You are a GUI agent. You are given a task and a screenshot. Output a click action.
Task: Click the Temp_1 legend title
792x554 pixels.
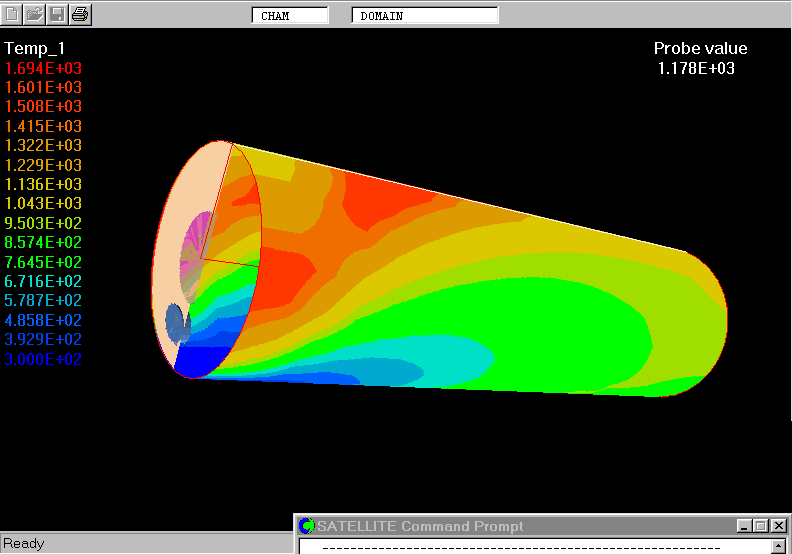click(35, 48)
